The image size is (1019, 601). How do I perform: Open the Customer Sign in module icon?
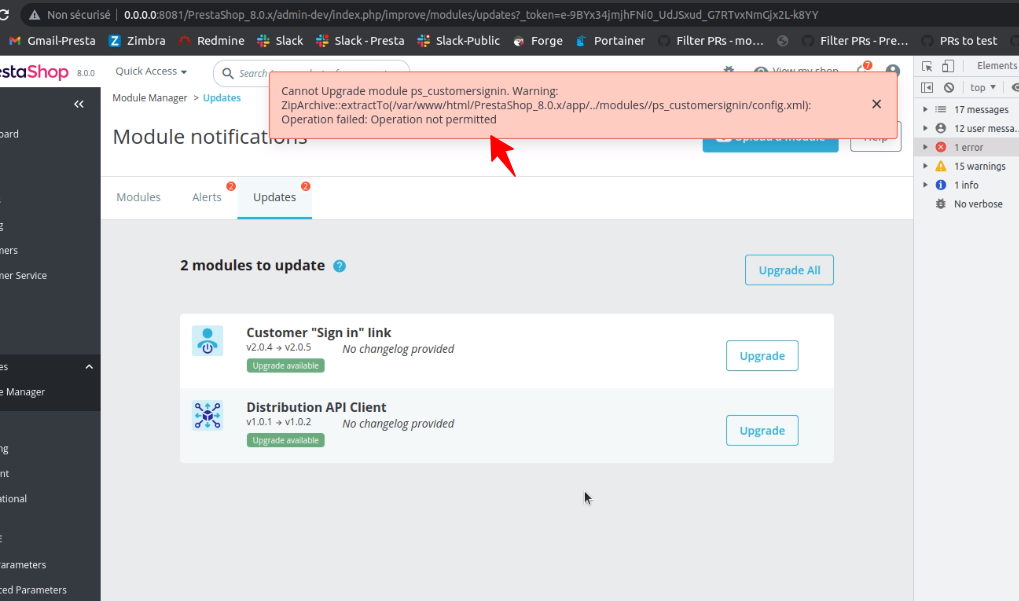coord(207,340)
